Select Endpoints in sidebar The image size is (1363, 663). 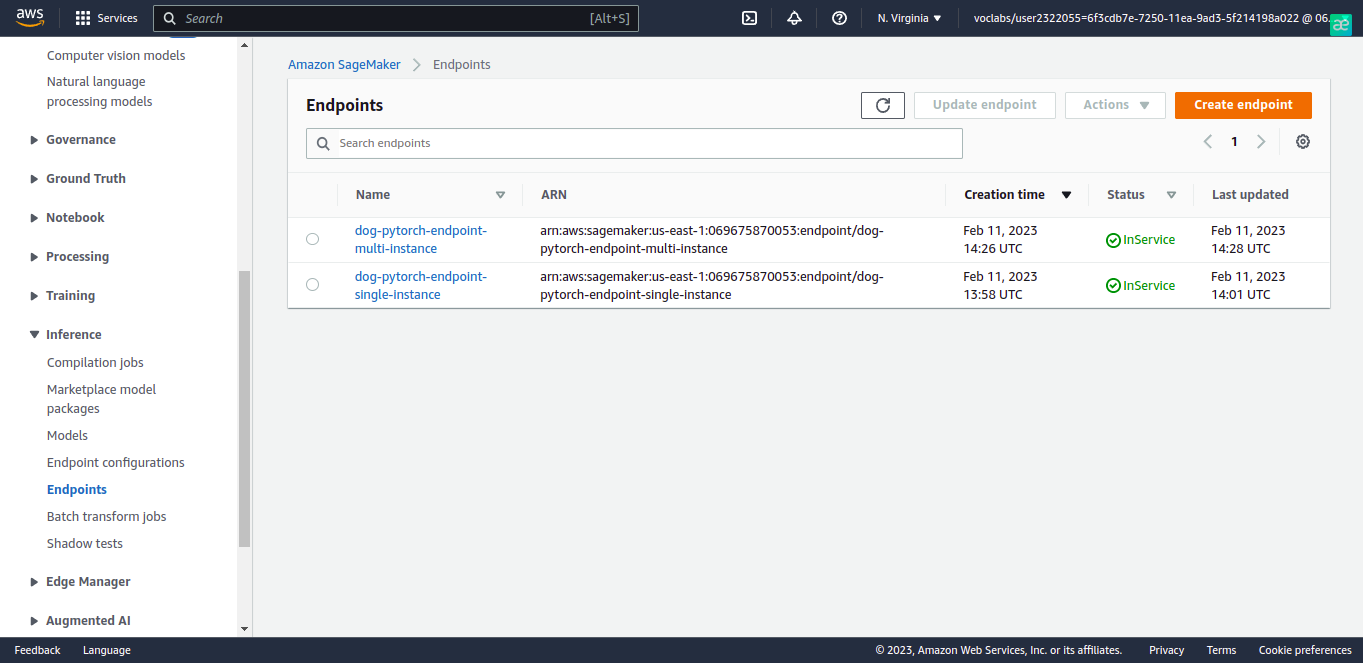click(x=77, y=490)
